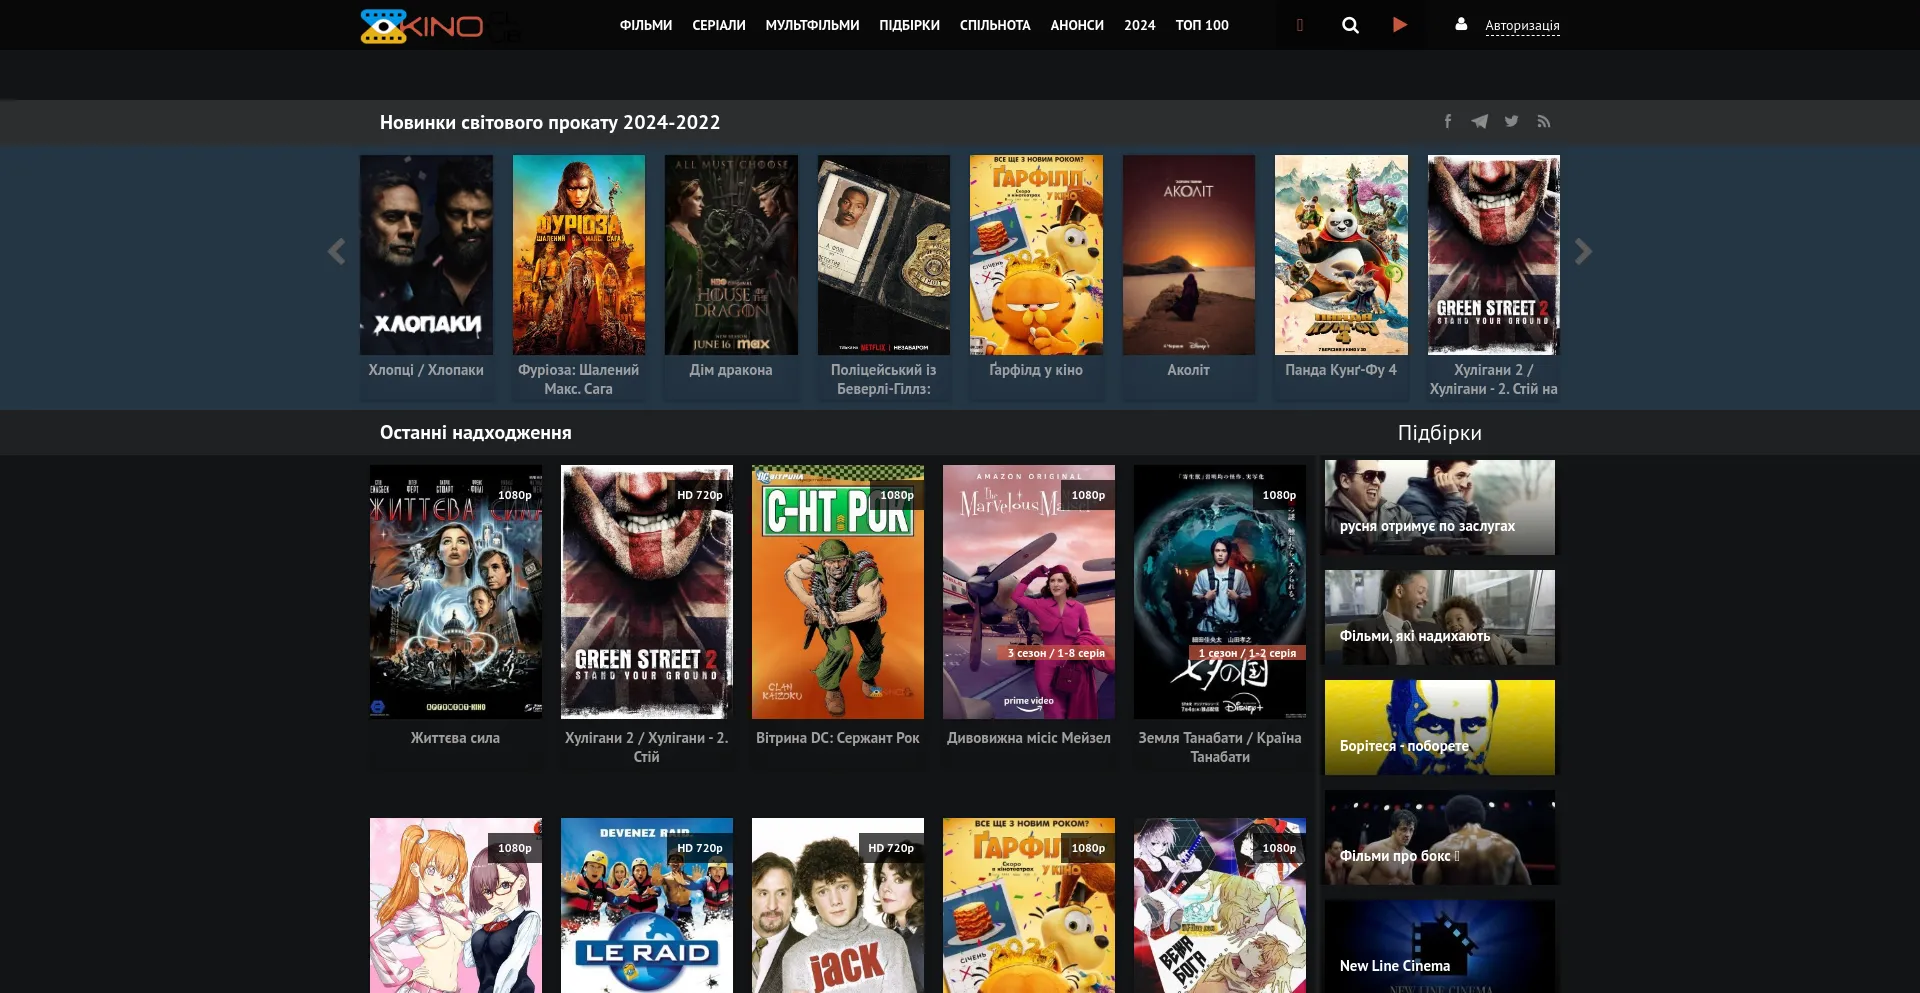1920x993 pixels.
Task: Open the Хлопці / Хлопаки carousel poster
Action: point(426,255)
